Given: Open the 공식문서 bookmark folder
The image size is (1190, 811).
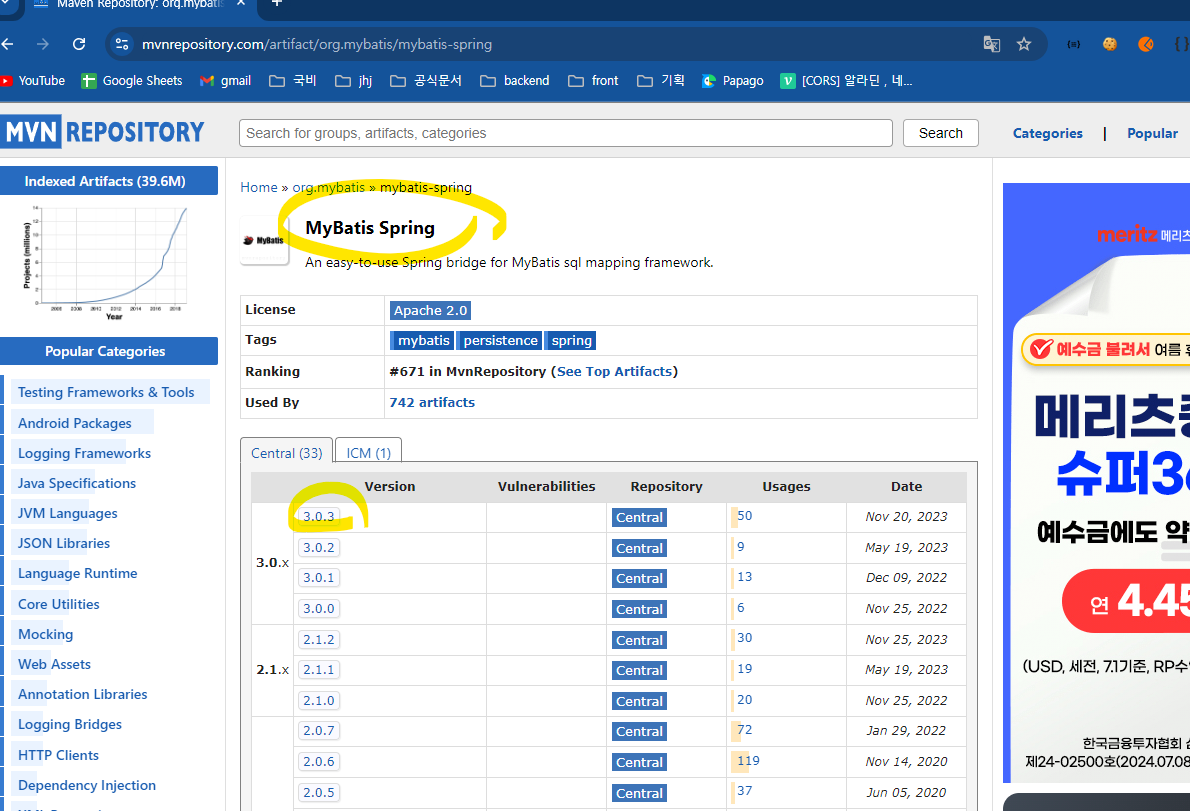Looking at the screenshot, I should [426, 80].
